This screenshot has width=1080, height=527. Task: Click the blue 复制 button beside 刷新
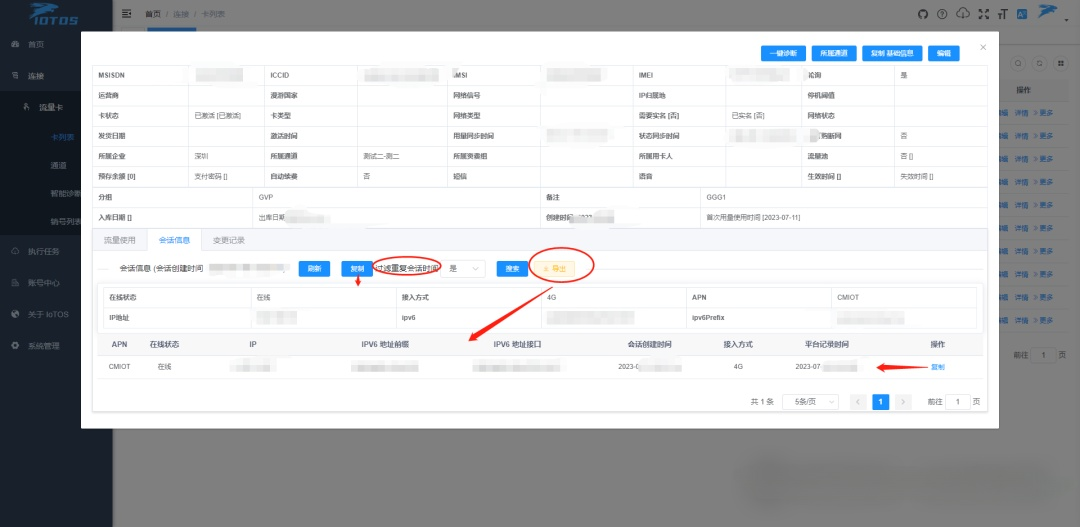pos(357,269)
